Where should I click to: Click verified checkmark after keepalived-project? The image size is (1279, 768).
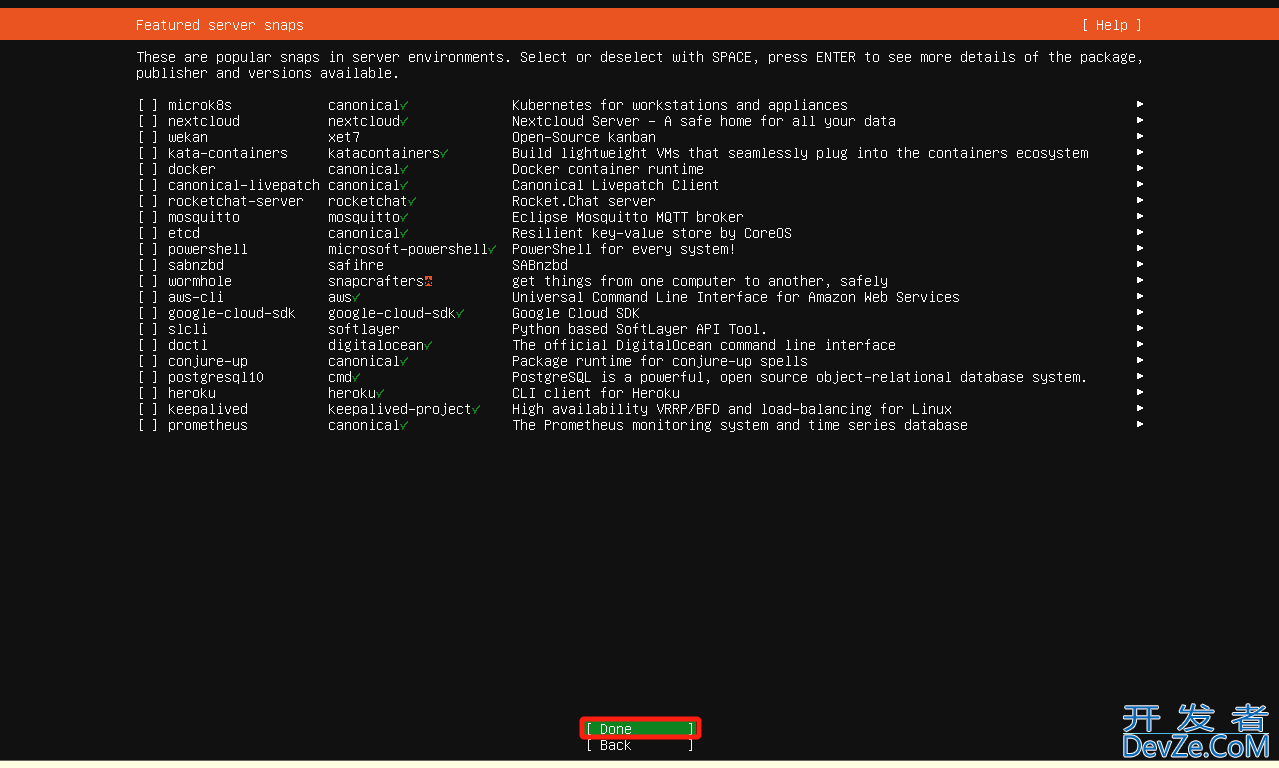click(x=476, y=409)
